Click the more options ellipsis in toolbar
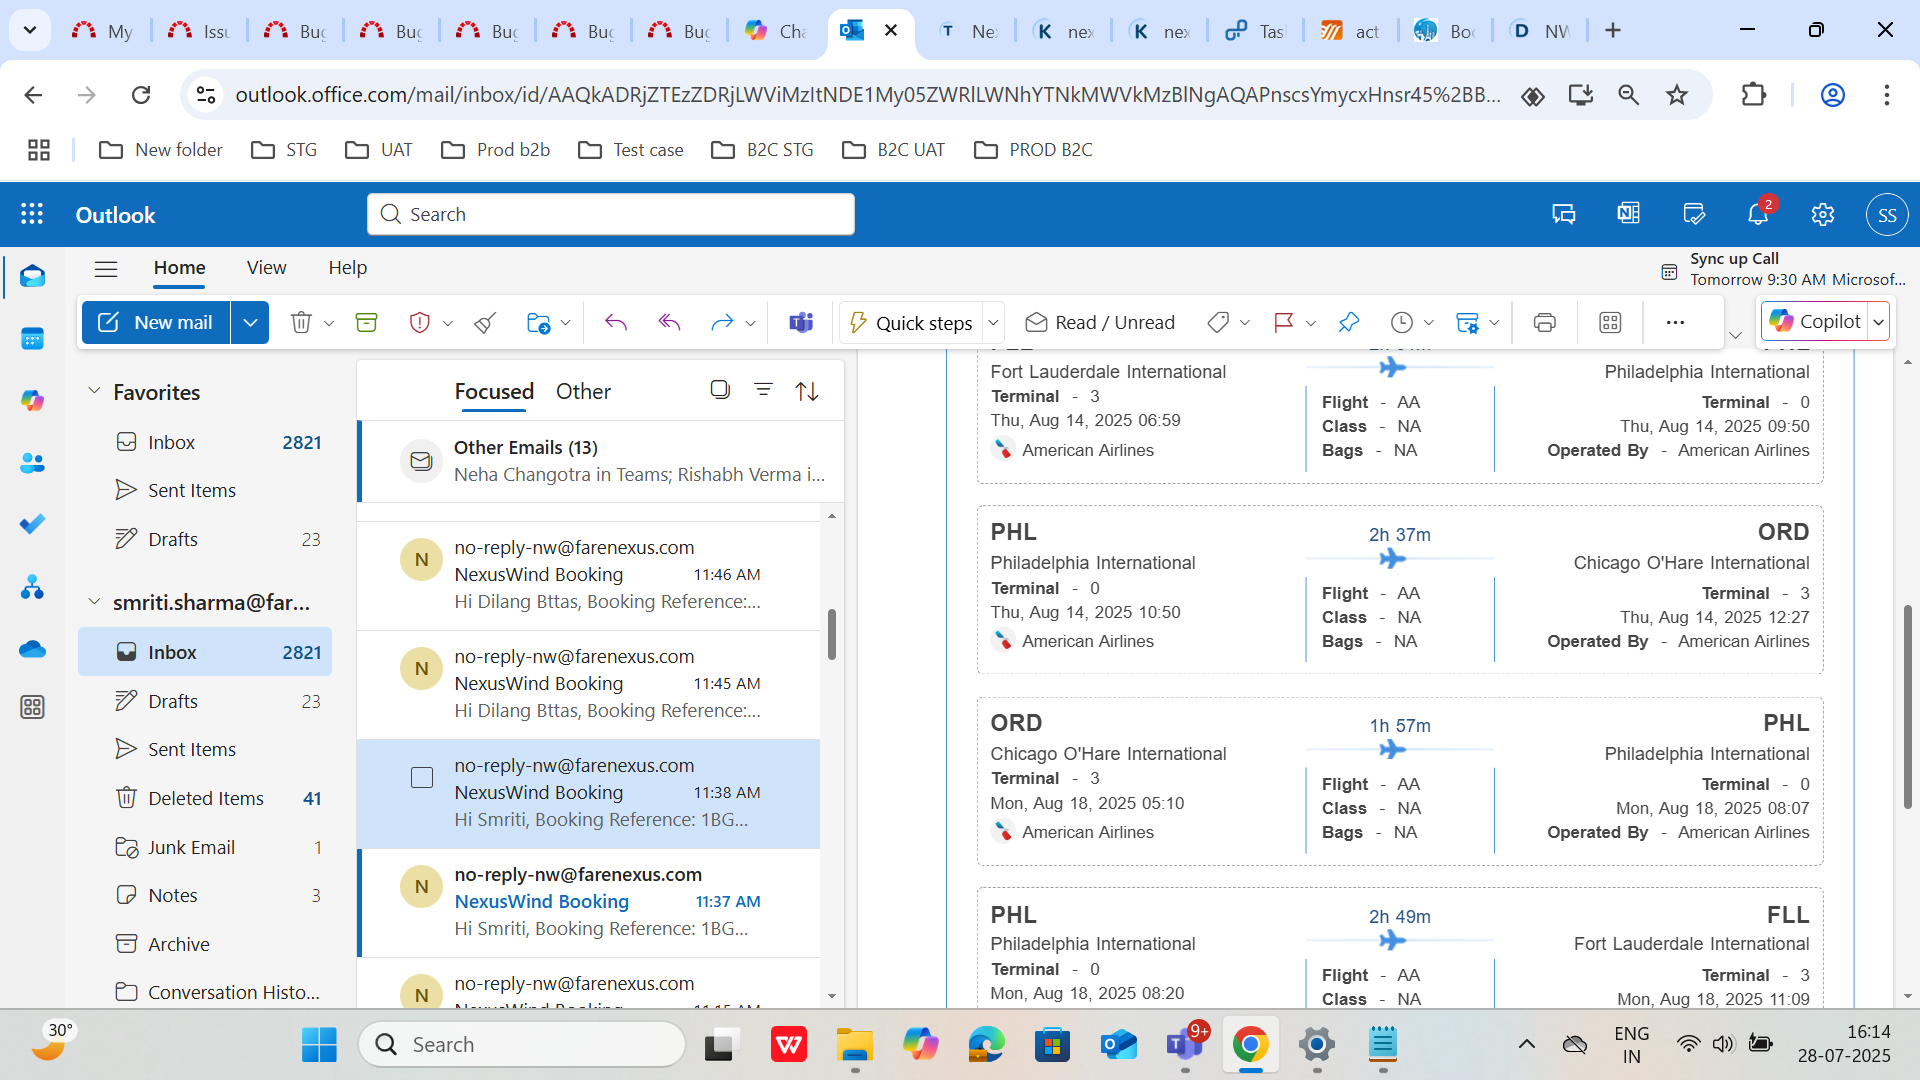This screenshot has width=1920, height=1080. click(1675, 322)
